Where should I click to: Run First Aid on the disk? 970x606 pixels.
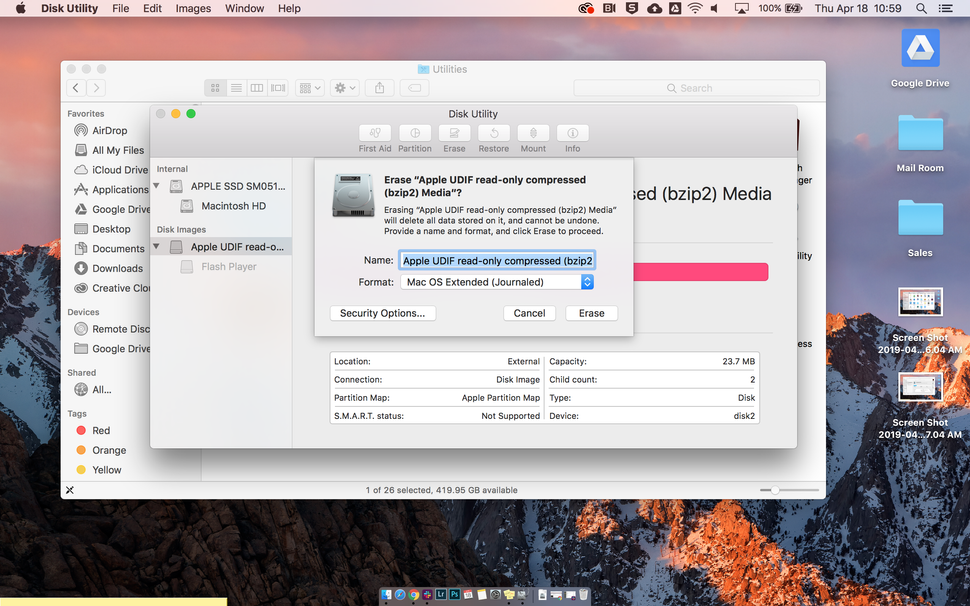[x=375, y=135]
